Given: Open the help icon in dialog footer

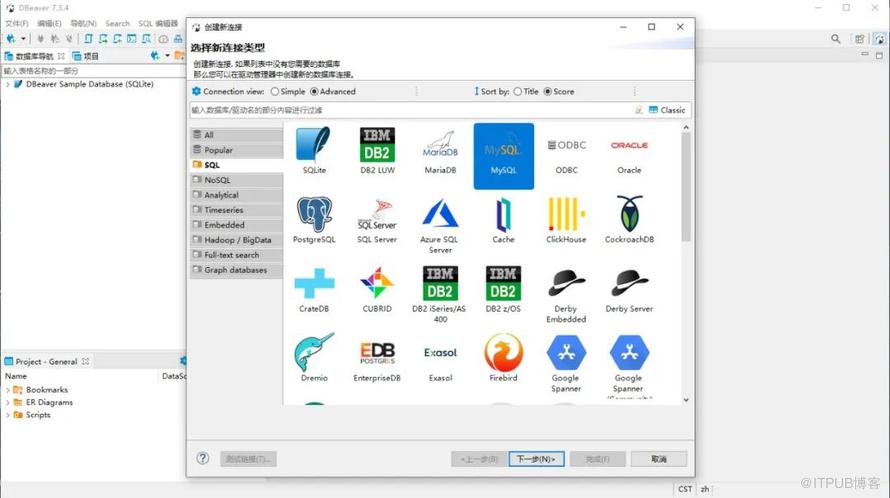Looking at the screenshot, I should pos(203,458).
